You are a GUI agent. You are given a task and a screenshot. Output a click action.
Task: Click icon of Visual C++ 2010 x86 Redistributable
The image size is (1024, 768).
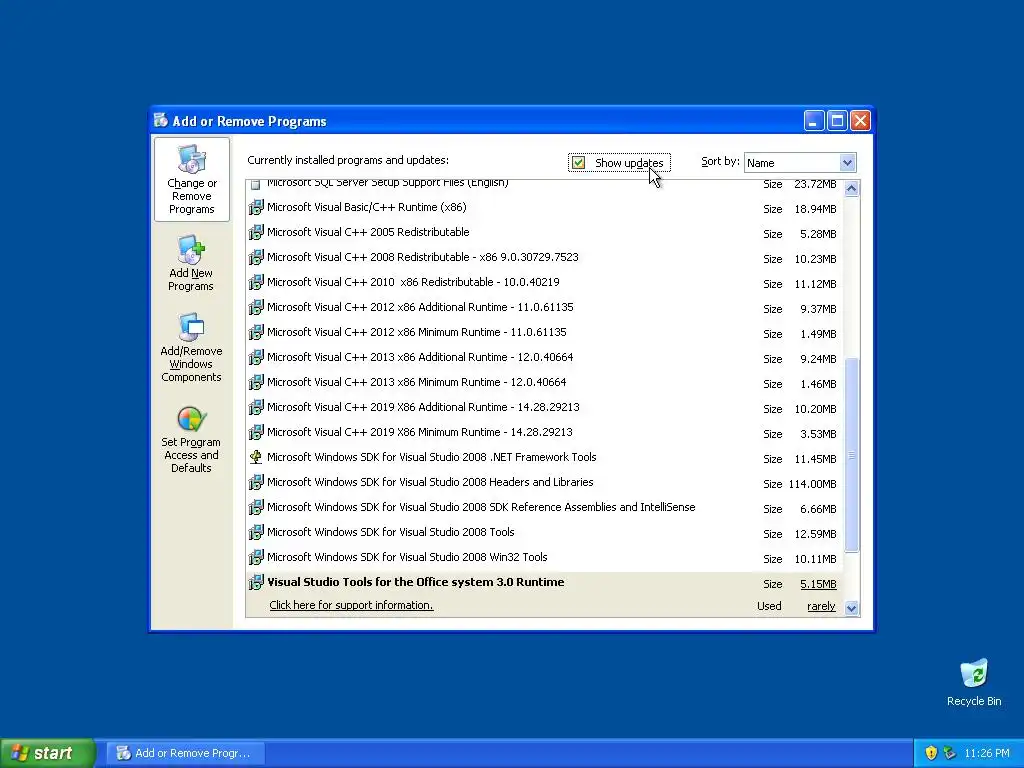coord(256,283)
